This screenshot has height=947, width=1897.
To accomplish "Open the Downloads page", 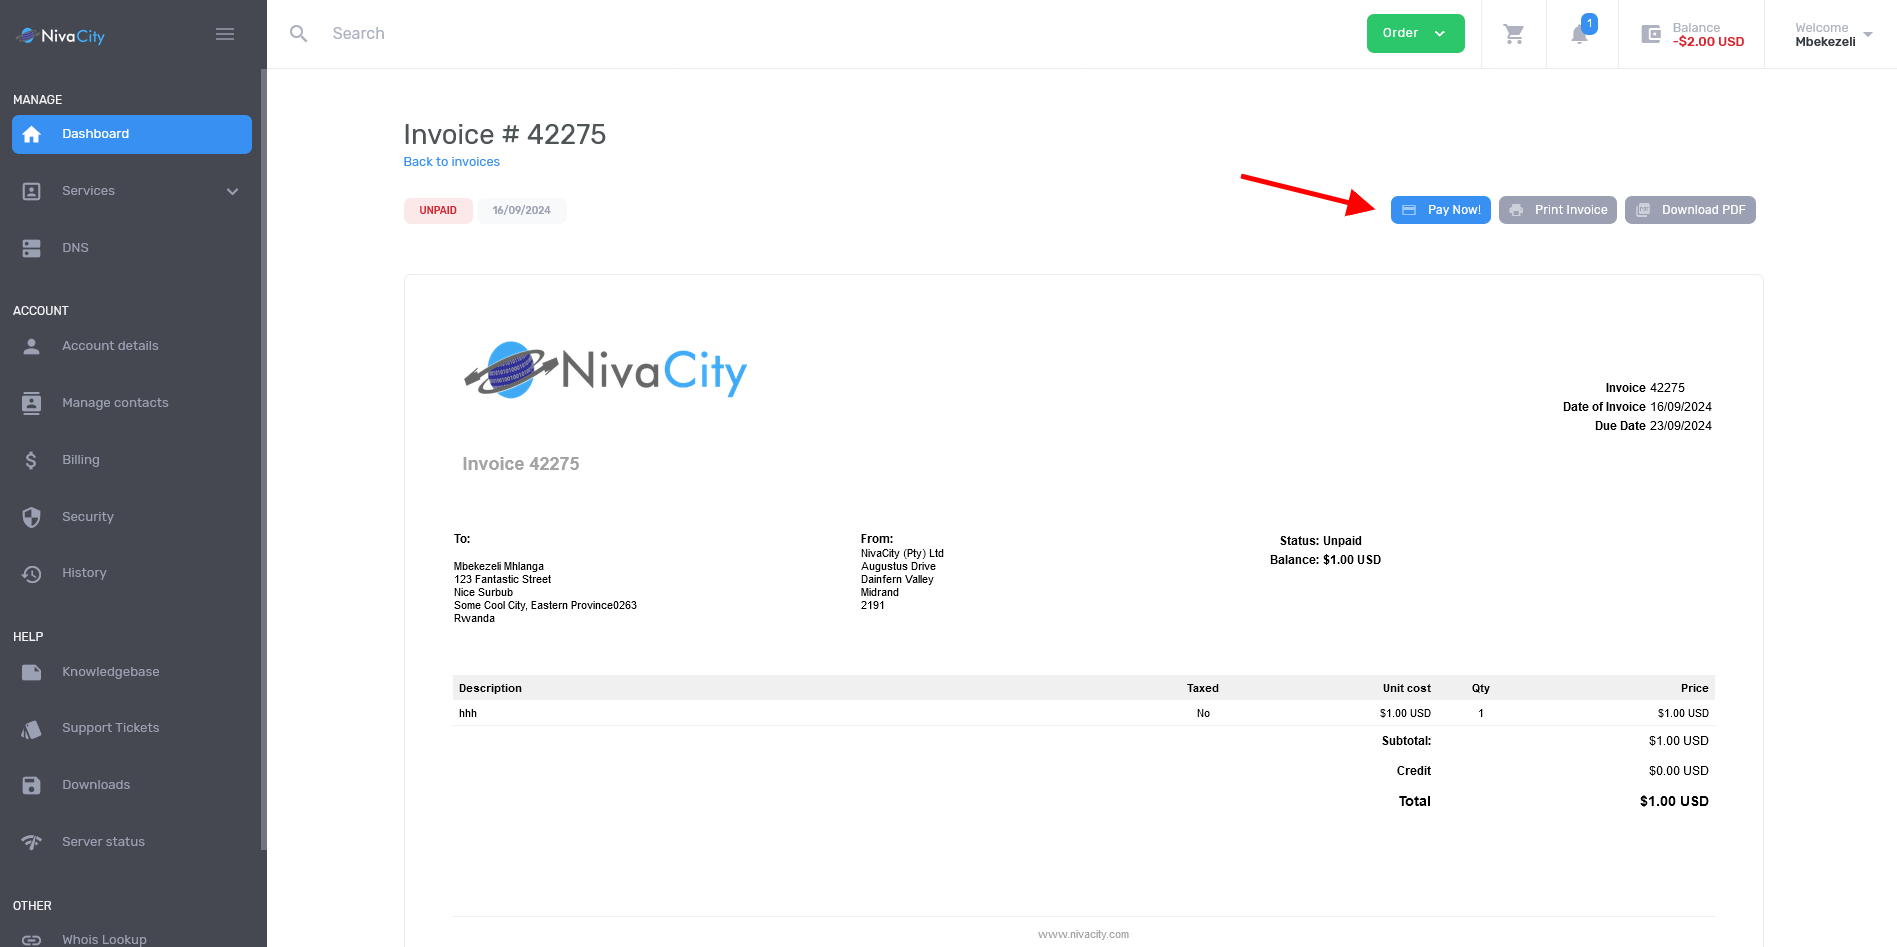I will click(x=132, y=785).
